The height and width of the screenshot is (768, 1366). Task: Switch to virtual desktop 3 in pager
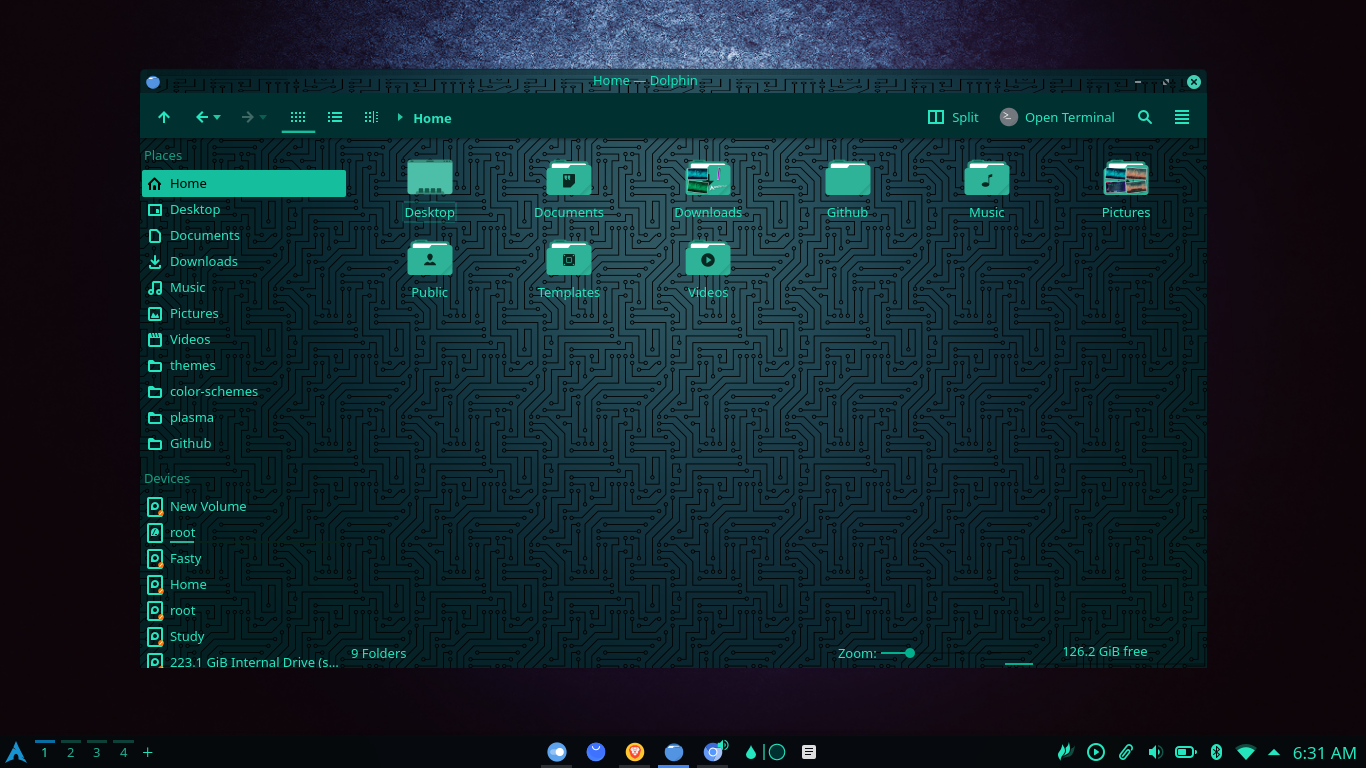(97, 751)
